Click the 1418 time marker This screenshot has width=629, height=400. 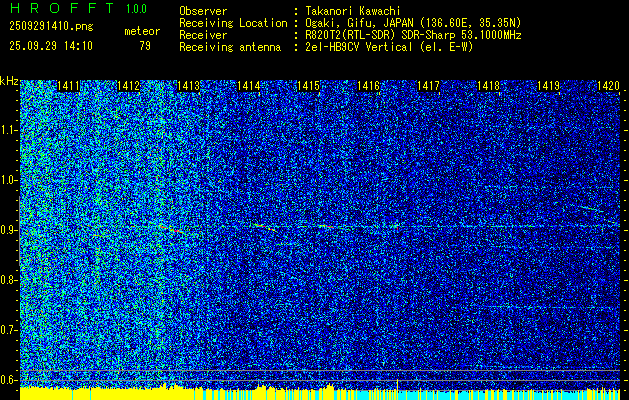pos(488,86)
